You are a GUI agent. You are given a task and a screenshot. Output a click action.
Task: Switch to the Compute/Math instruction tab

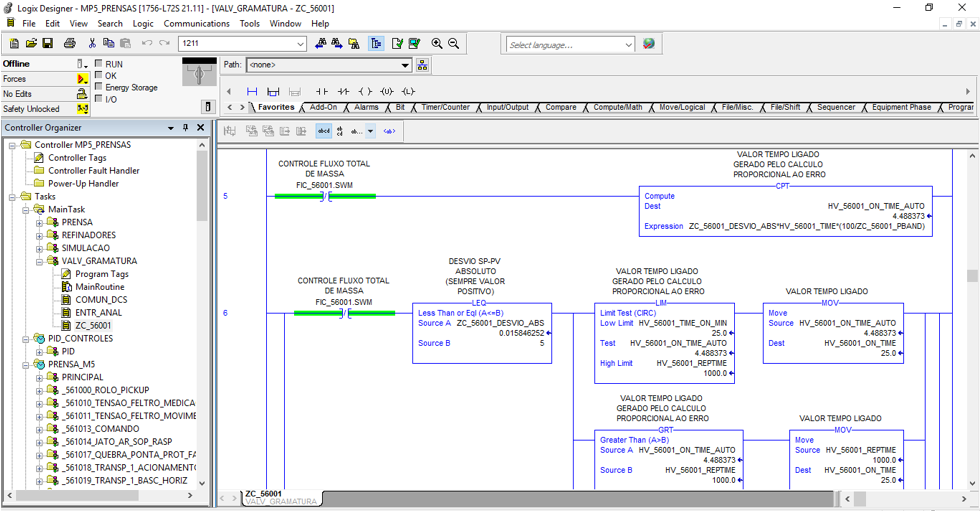(x=618, y=107)
